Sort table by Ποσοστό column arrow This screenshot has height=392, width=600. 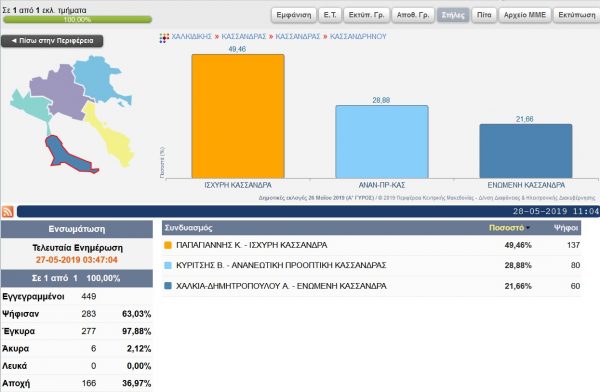pyautogui.click(x=528, y=228)
